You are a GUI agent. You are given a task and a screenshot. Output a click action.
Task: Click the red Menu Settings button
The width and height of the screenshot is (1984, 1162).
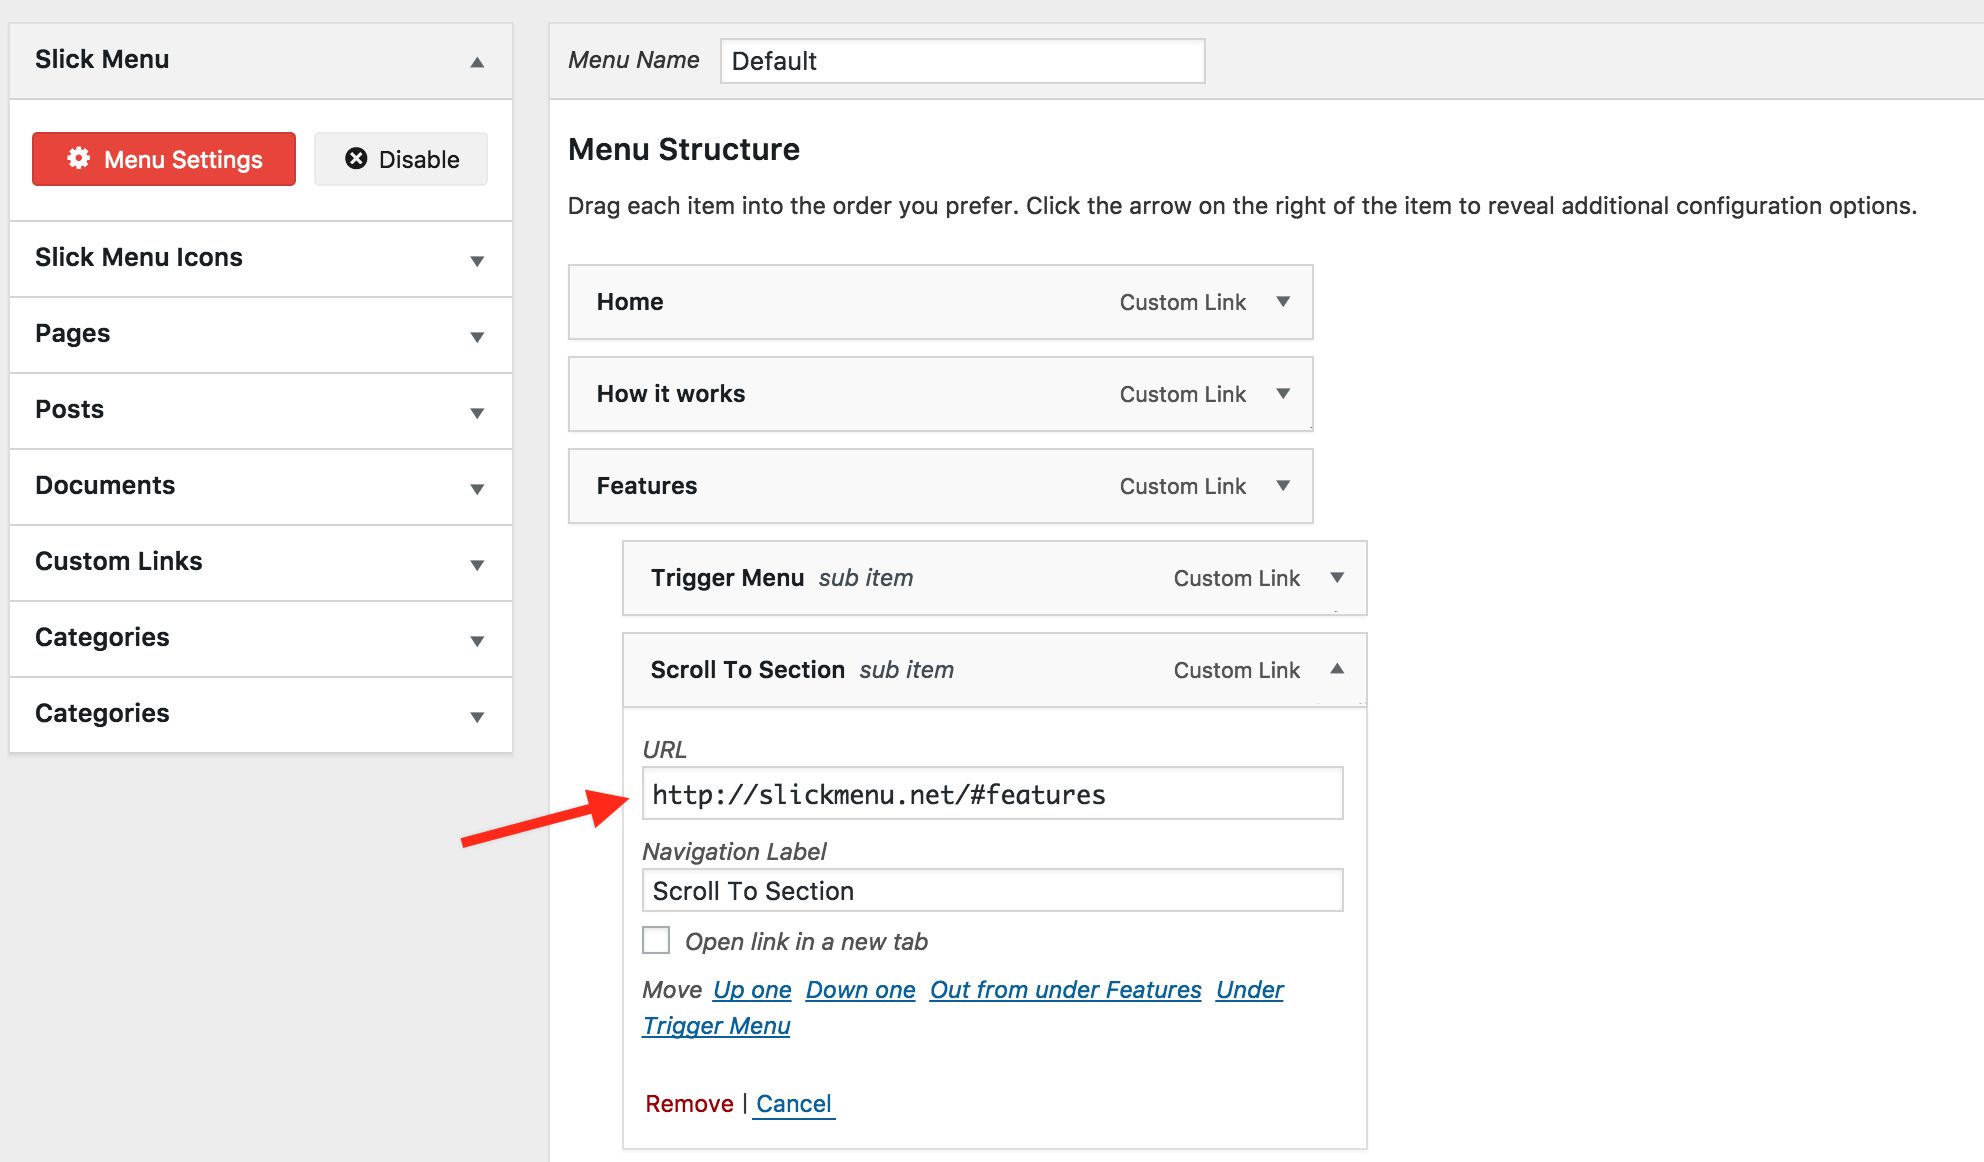click(x=164, y=159)
